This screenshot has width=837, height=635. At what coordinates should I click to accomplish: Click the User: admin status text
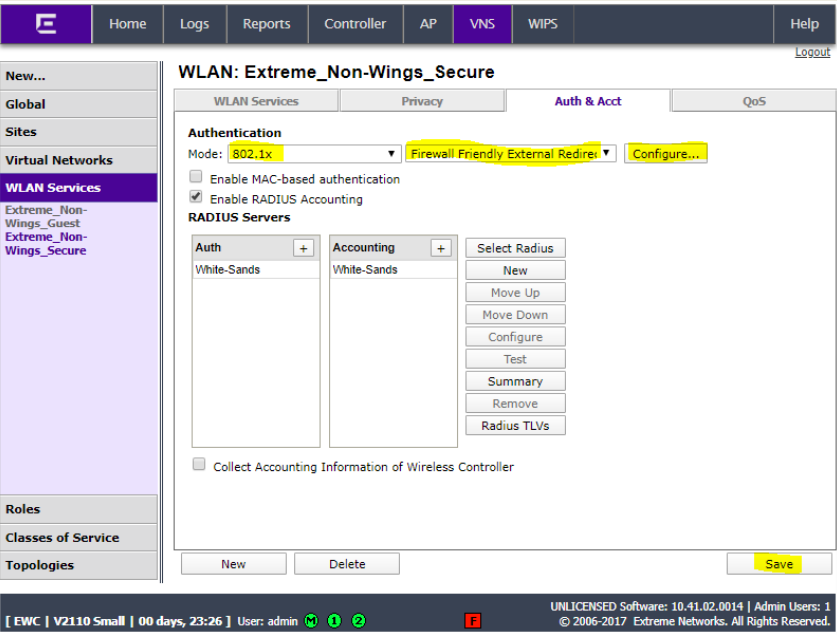267,621
